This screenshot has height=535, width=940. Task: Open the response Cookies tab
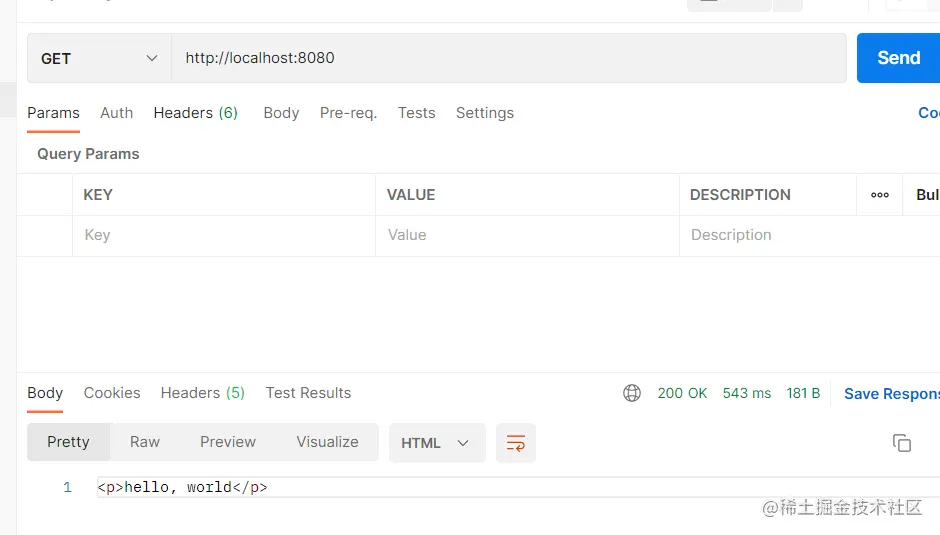point(112,393)
